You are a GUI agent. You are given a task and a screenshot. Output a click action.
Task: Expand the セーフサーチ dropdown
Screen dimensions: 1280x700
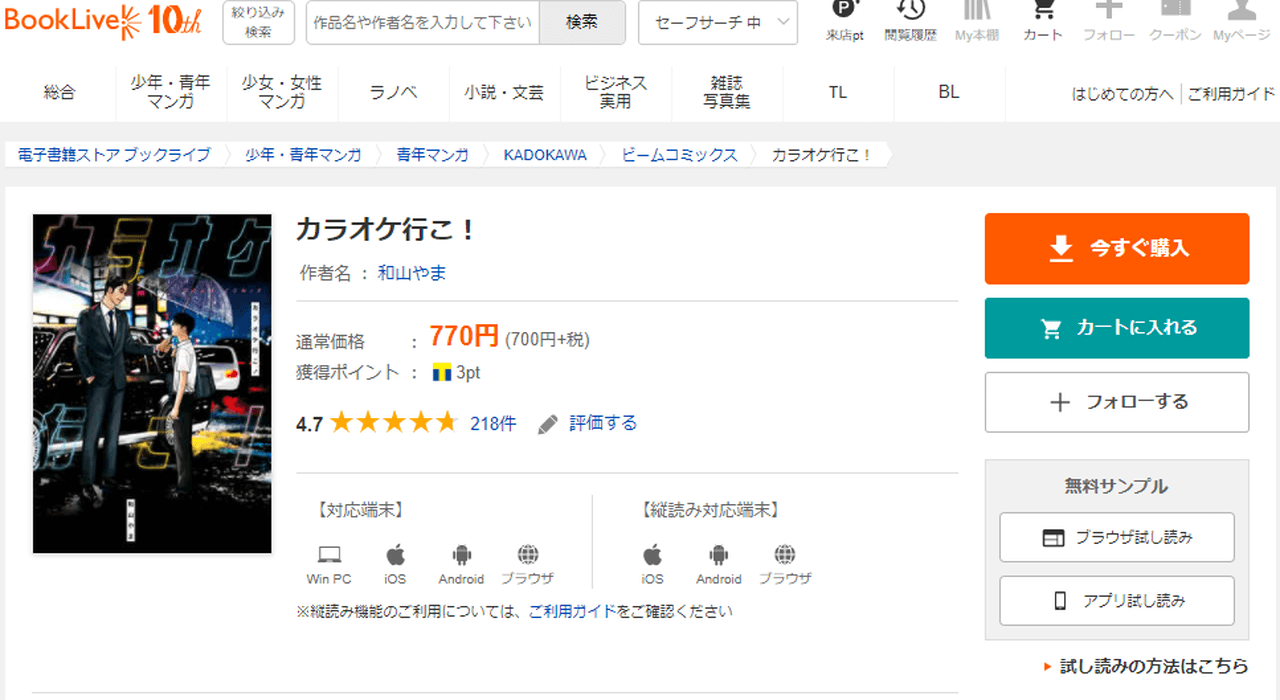tap(718, 22)
